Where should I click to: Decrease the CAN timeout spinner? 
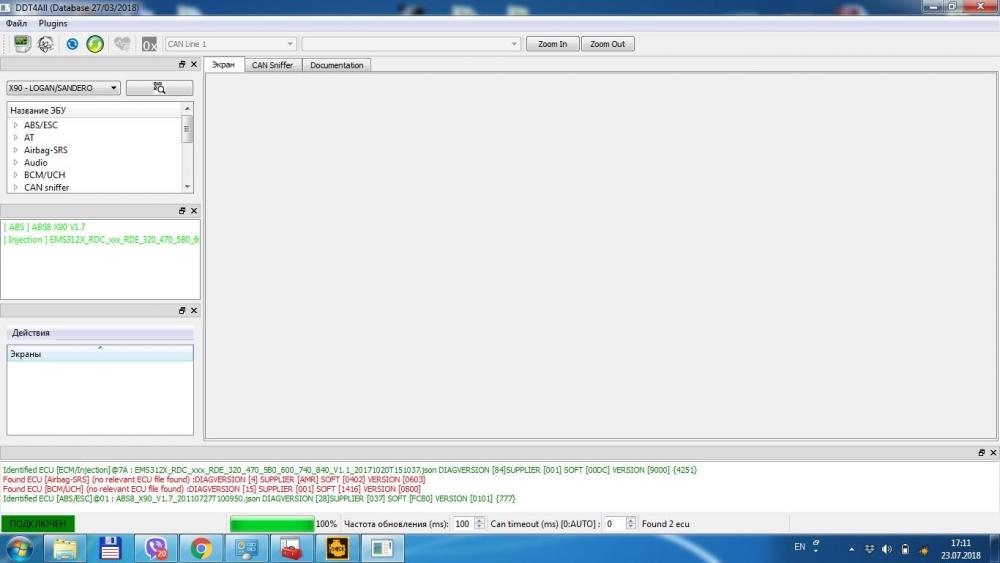pyautogui.click(x=631, y=528)
